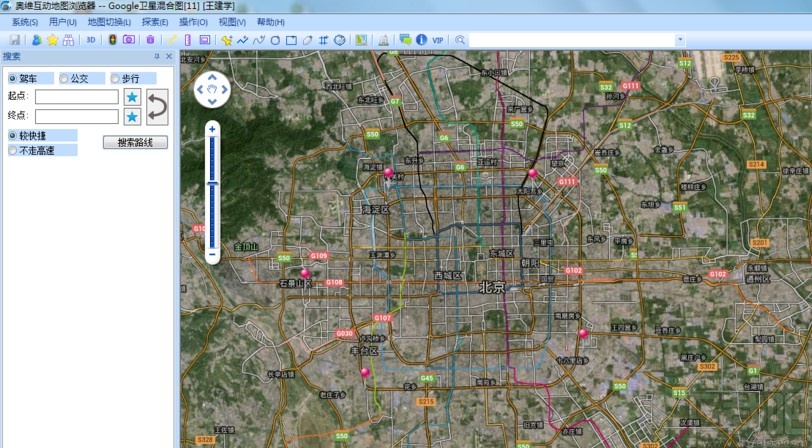The image size is (812, 448).
Task: Select the rectangle drawing tool
Action: coord(292,40)
